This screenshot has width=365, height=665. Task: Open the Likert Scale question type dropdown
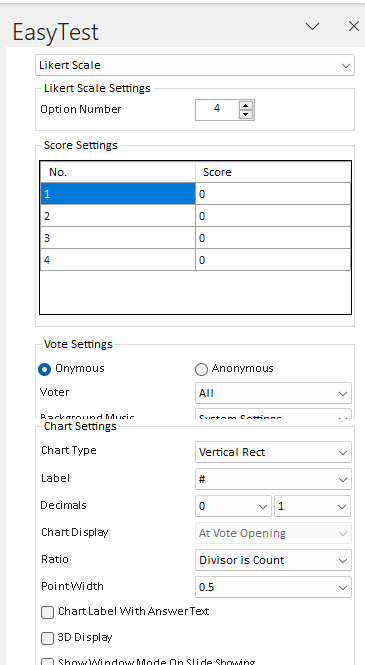point(195,65)
